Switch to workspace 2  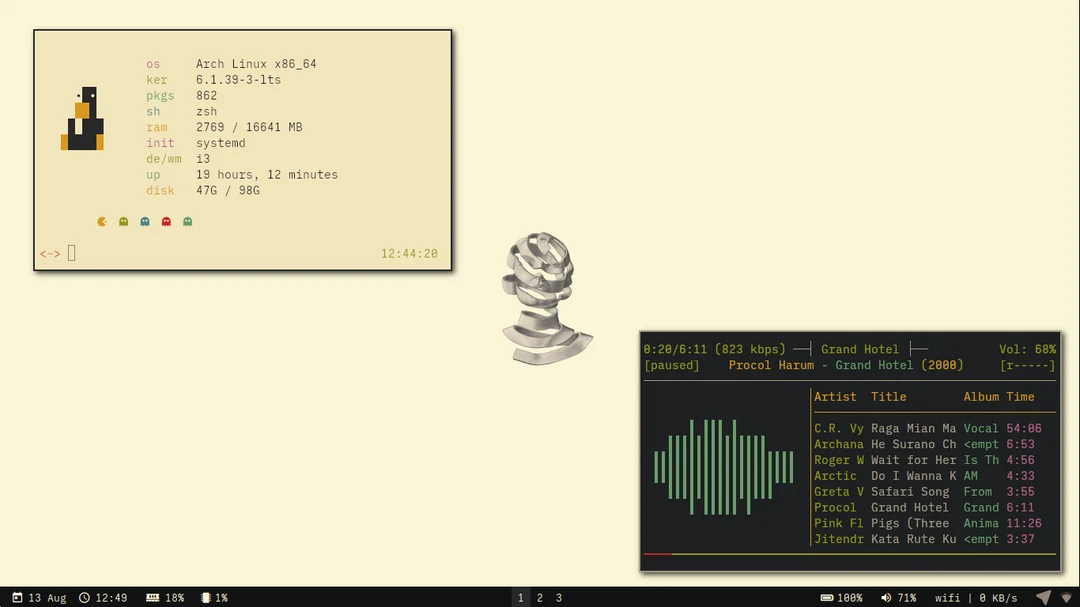[540, 597]
